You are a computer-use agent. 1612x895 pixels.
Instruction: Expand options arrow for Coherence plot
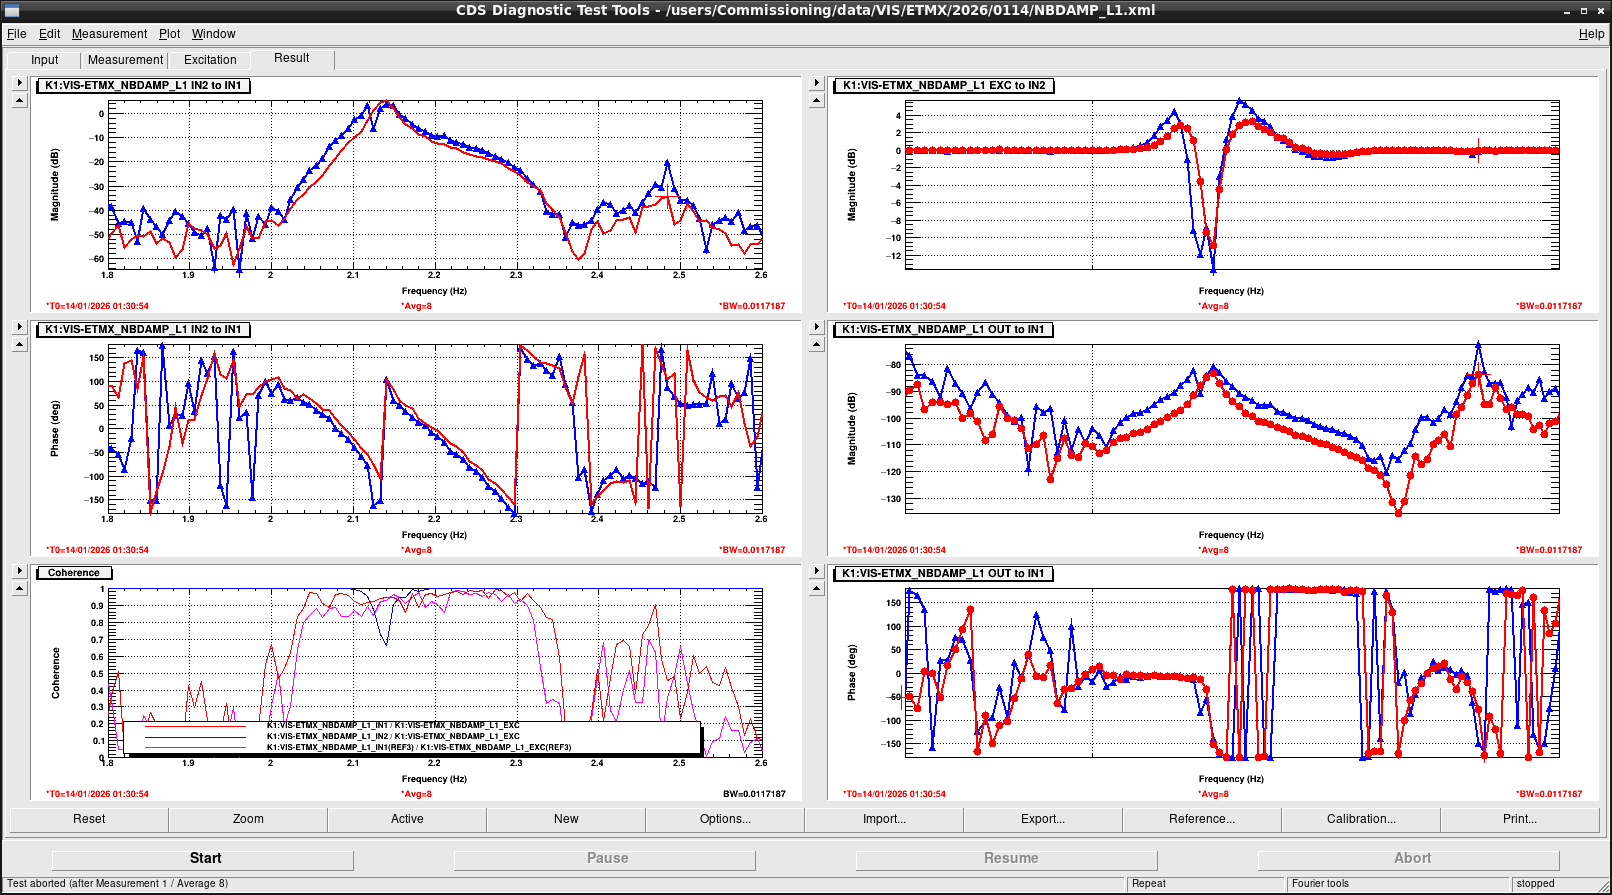[19, 571]
